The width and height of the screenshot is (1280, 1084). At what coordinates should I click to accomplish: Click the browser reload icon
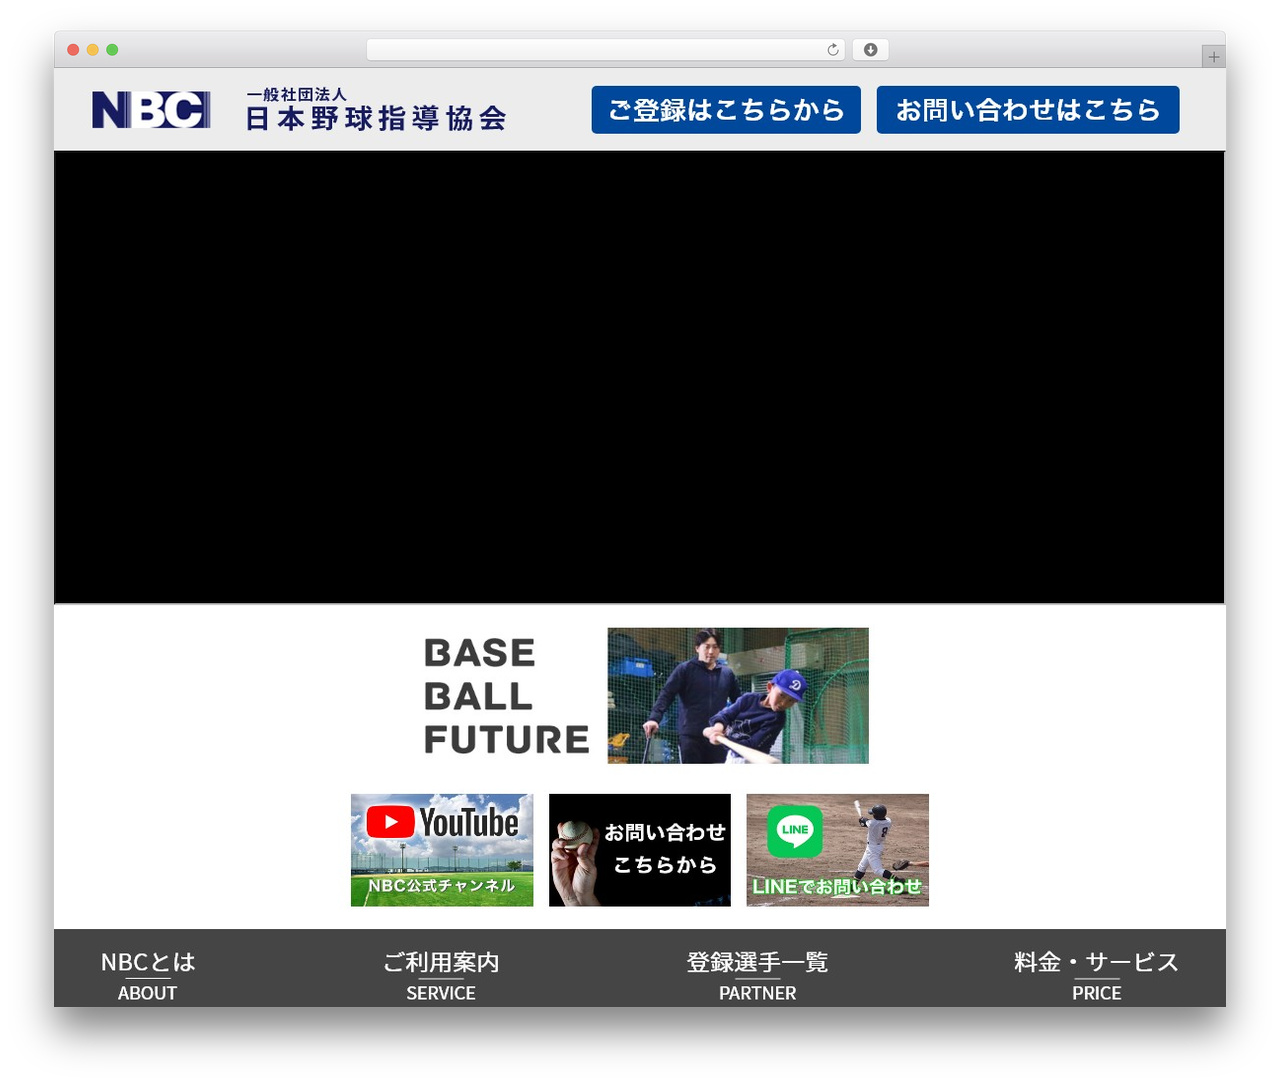click(833, 50)
